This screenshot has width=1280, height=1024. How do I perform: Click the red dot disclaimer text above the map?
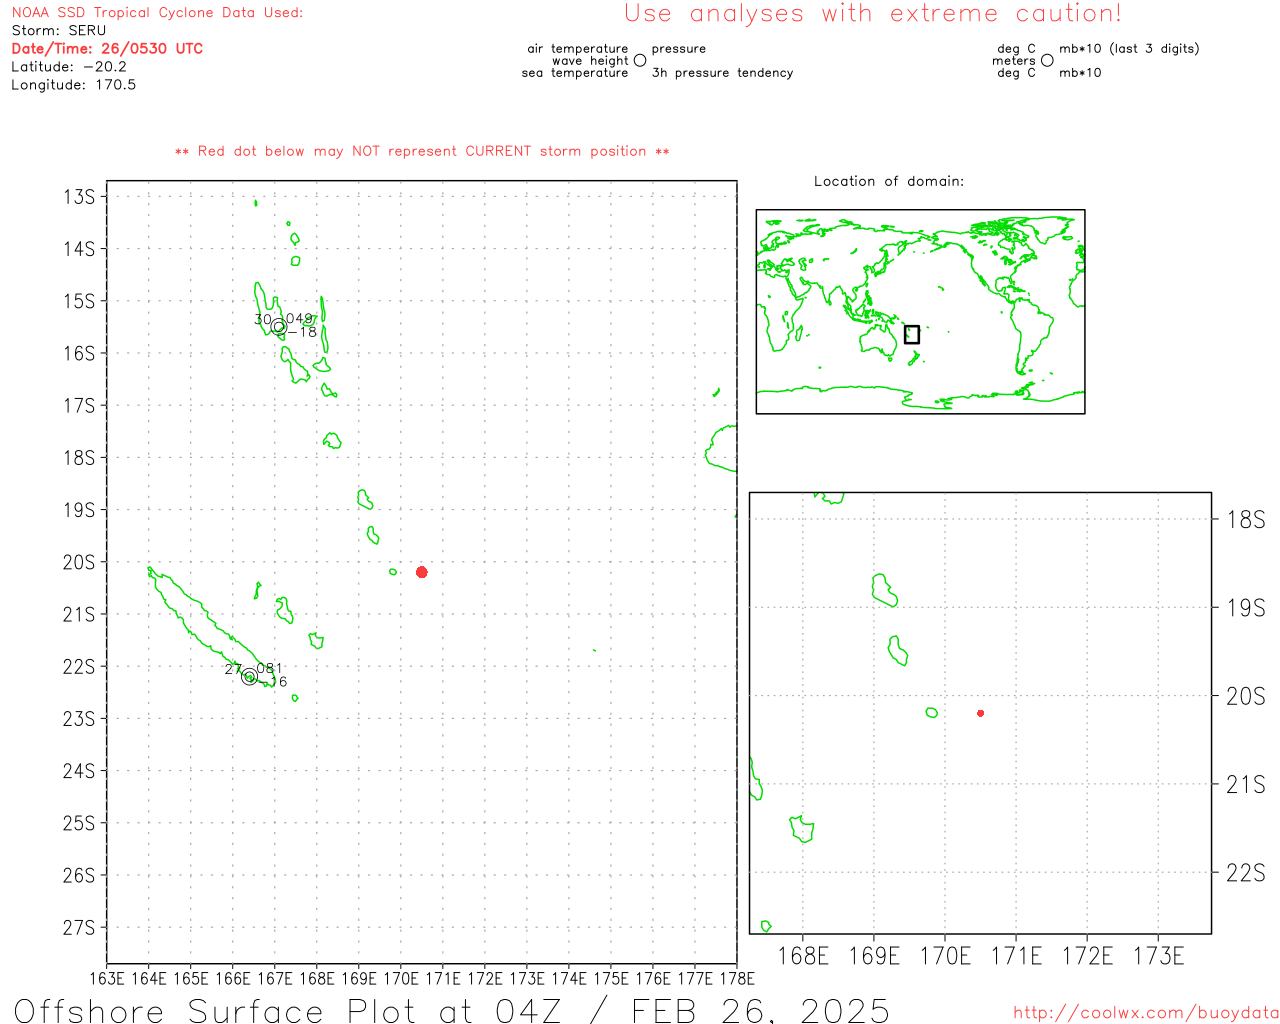click(x=422, y=151)
